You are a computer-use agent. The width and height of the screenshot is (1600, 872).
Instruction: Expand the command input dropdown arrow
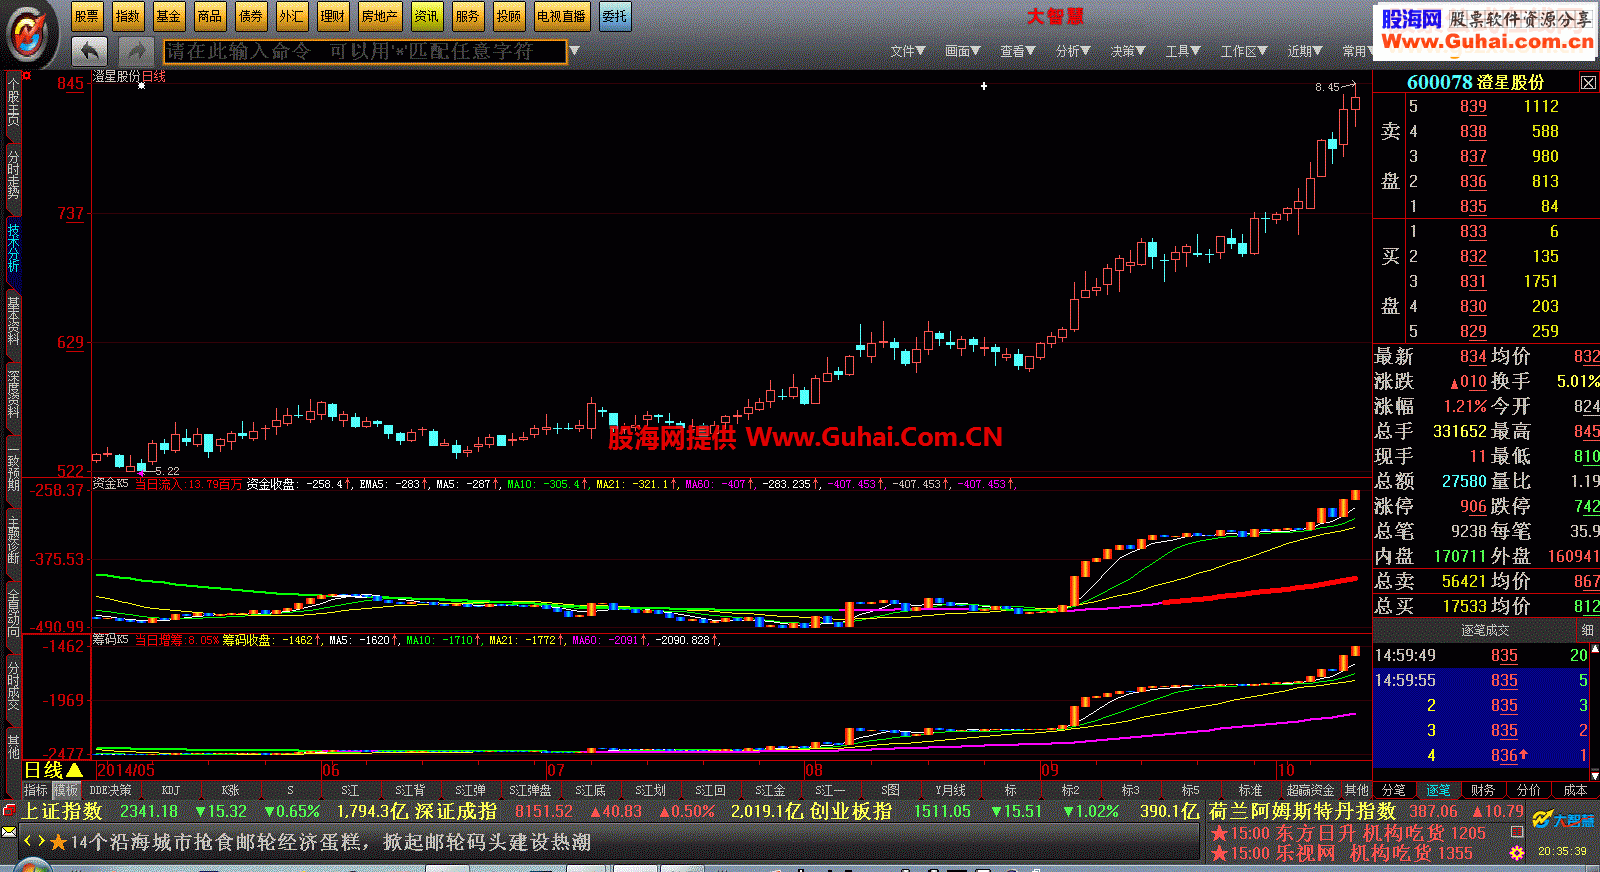point(575,51)
